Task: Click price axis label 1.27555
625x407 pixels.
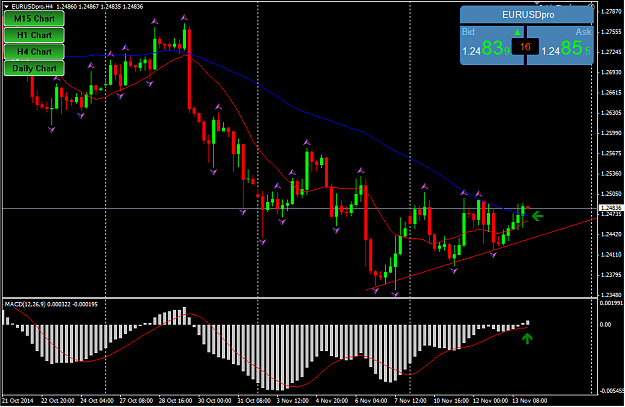Action: pyautogui.click(x=611, y=31)
